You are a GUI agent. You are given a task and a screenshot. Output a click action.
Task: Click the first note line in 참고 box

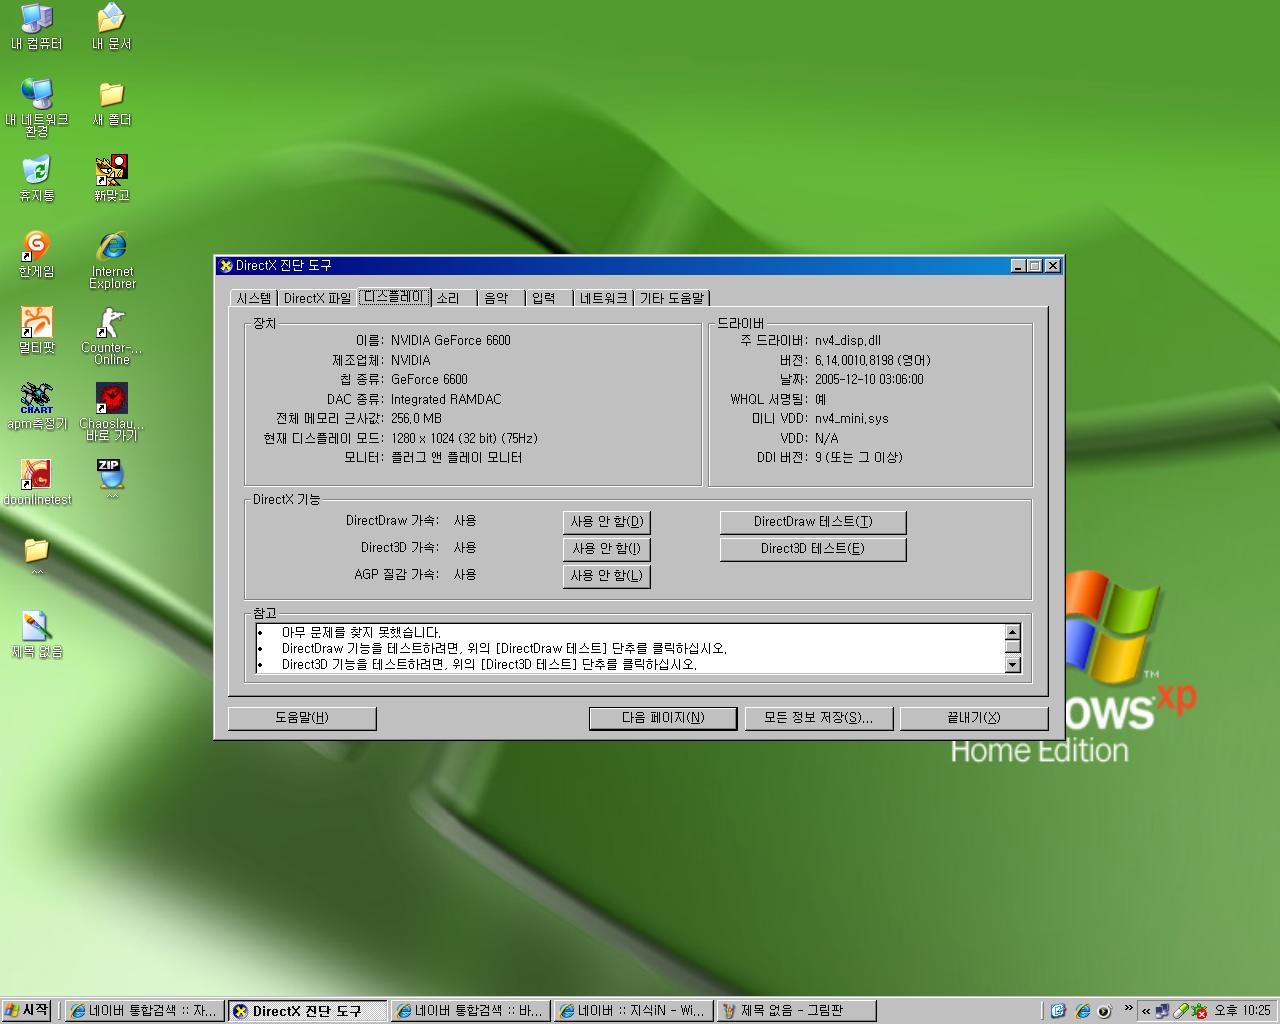[x=361, y=633]
